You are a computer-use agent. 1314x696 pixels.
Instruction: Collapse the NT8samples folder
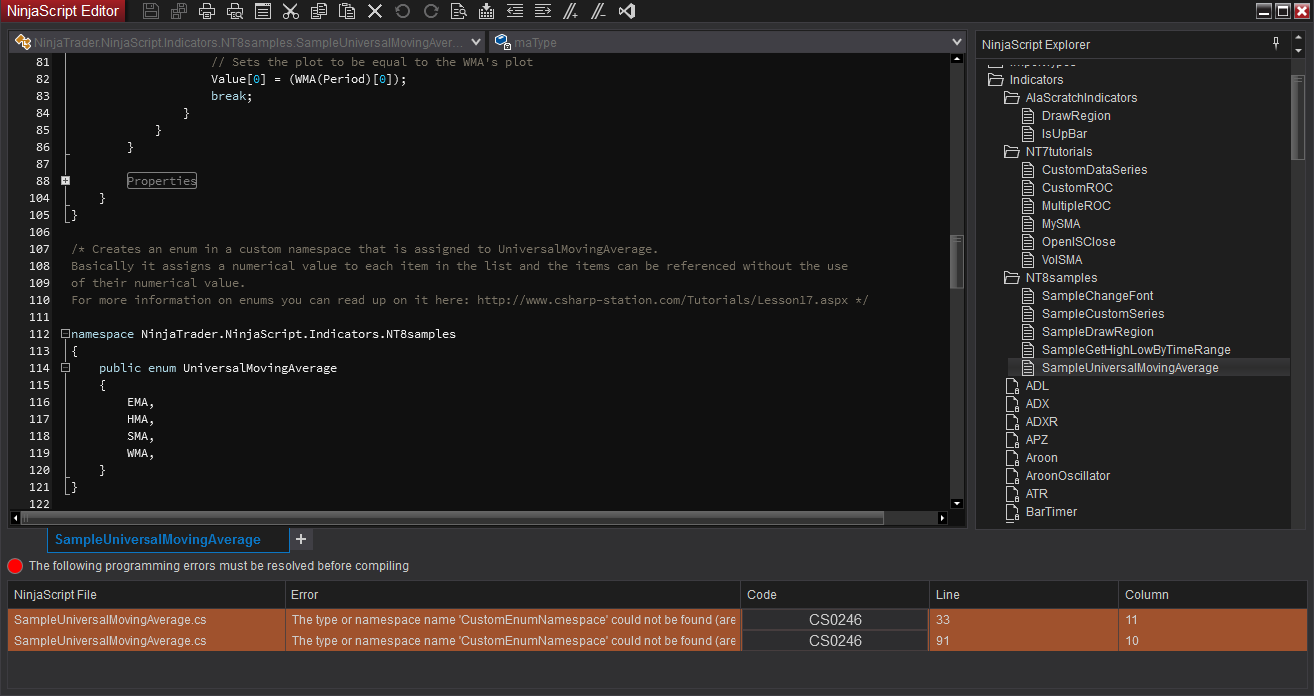[x=1011, y=278]
